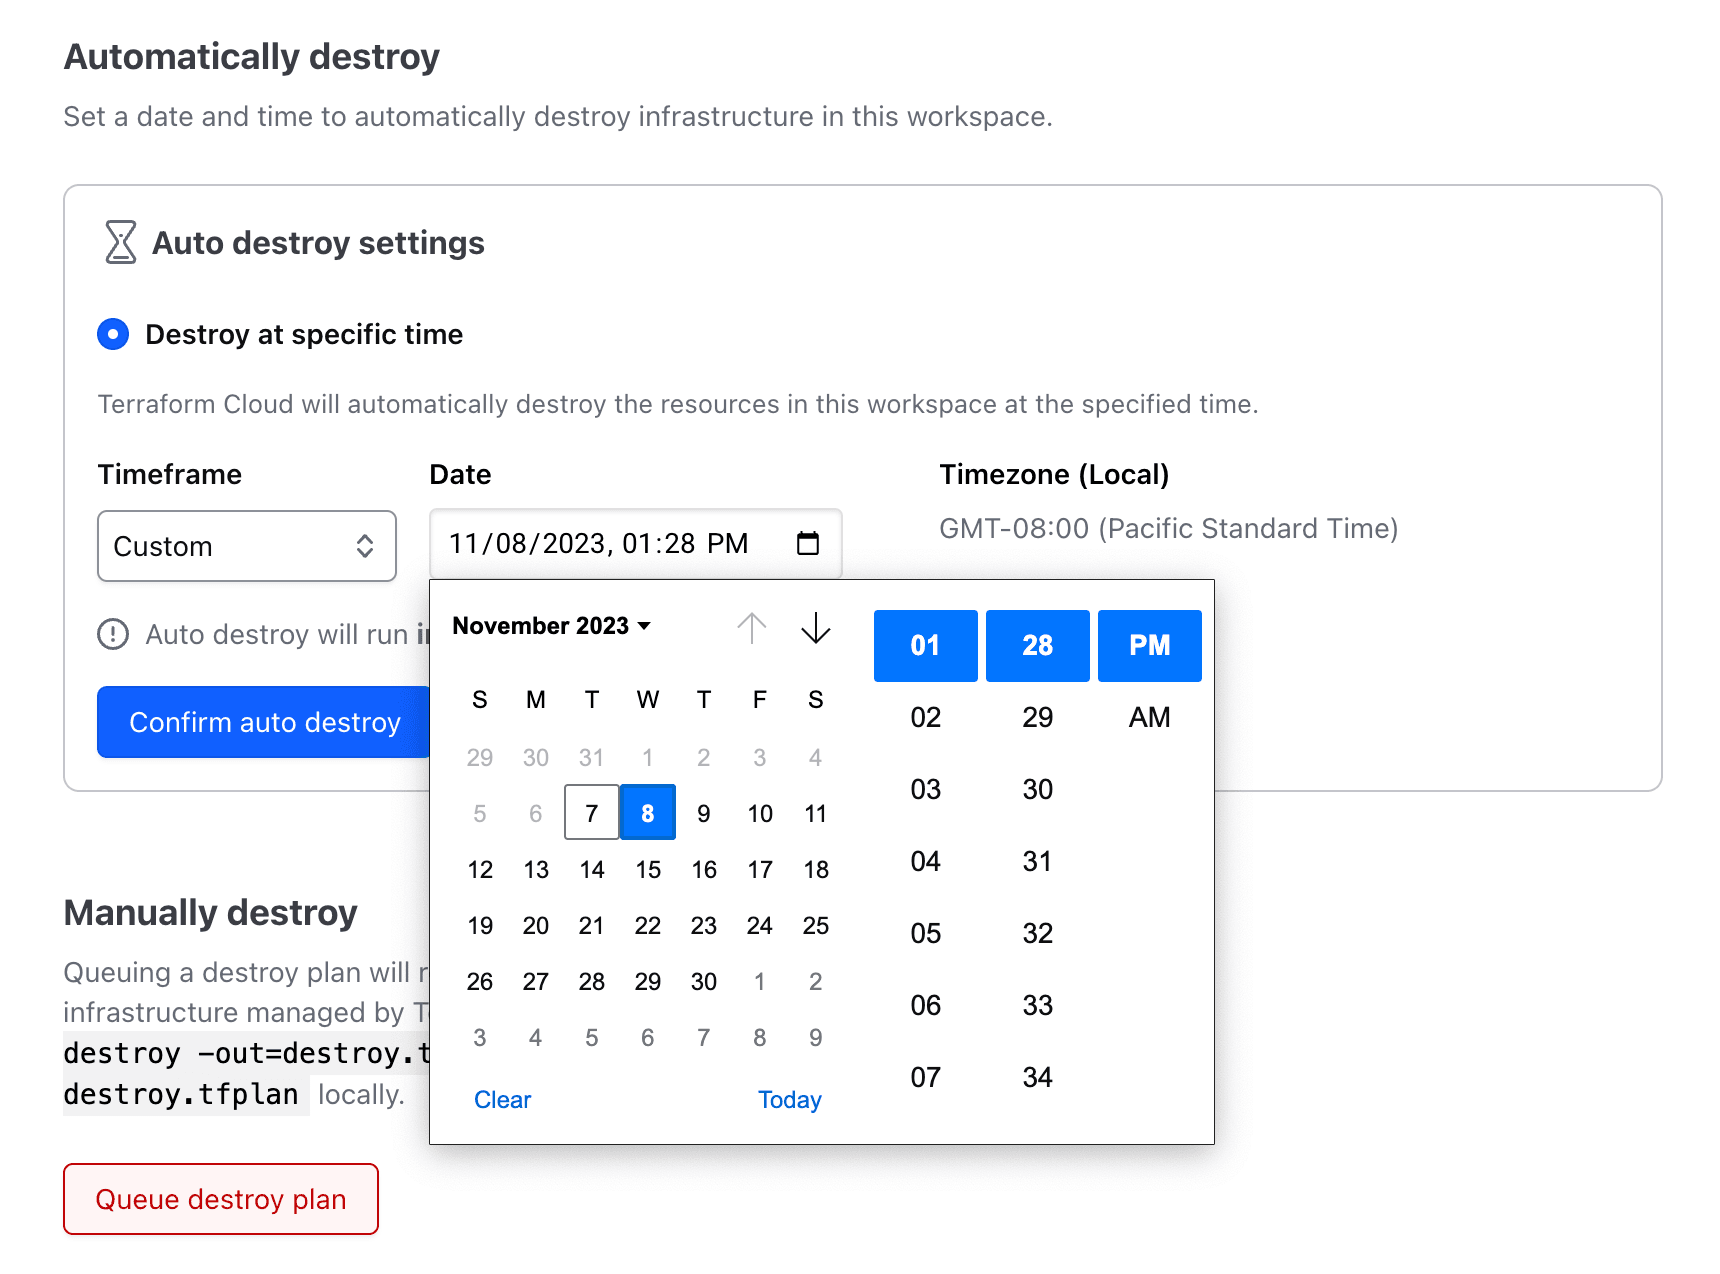Viewport: 1720px width, 1274px height.
Task: Expand the November 2023 month selector
Action: pos(551,626)
